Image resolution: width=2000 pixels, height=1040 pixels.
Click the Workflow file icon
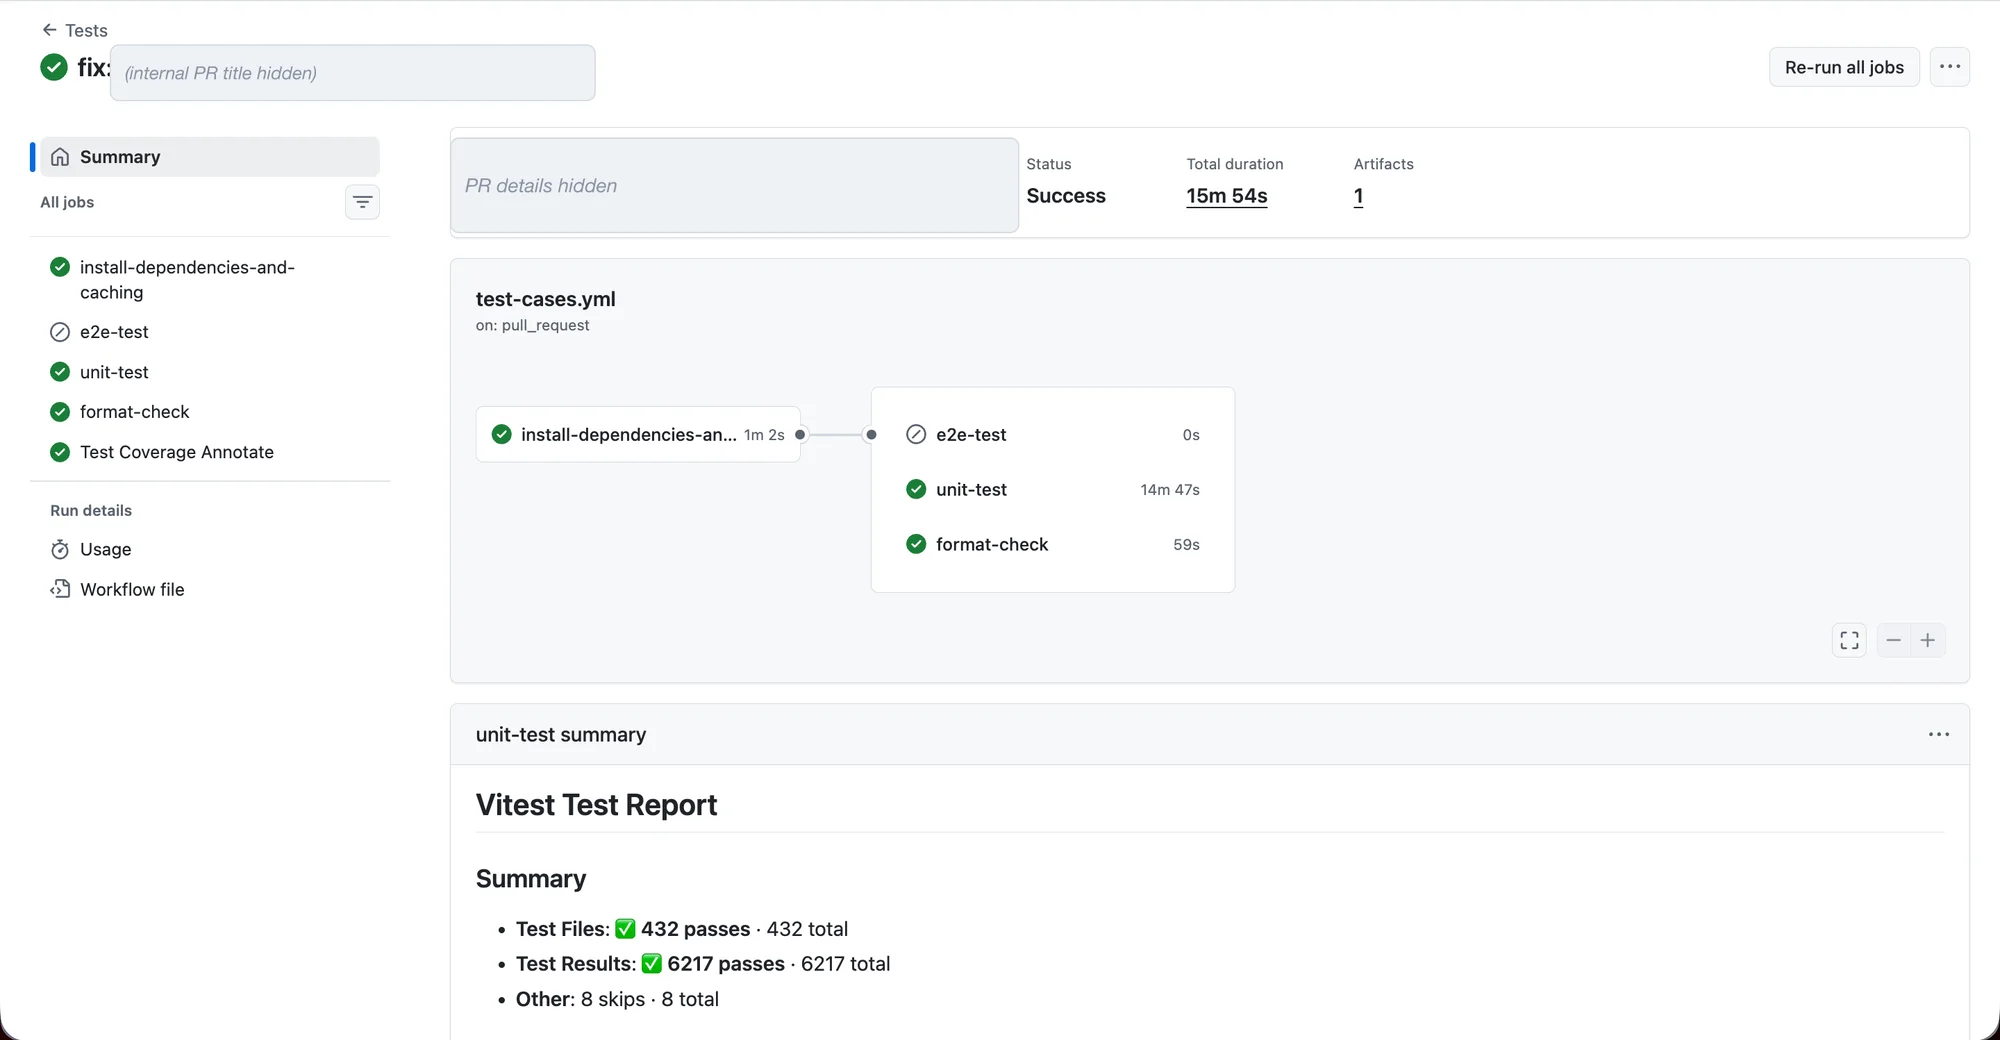60,589
